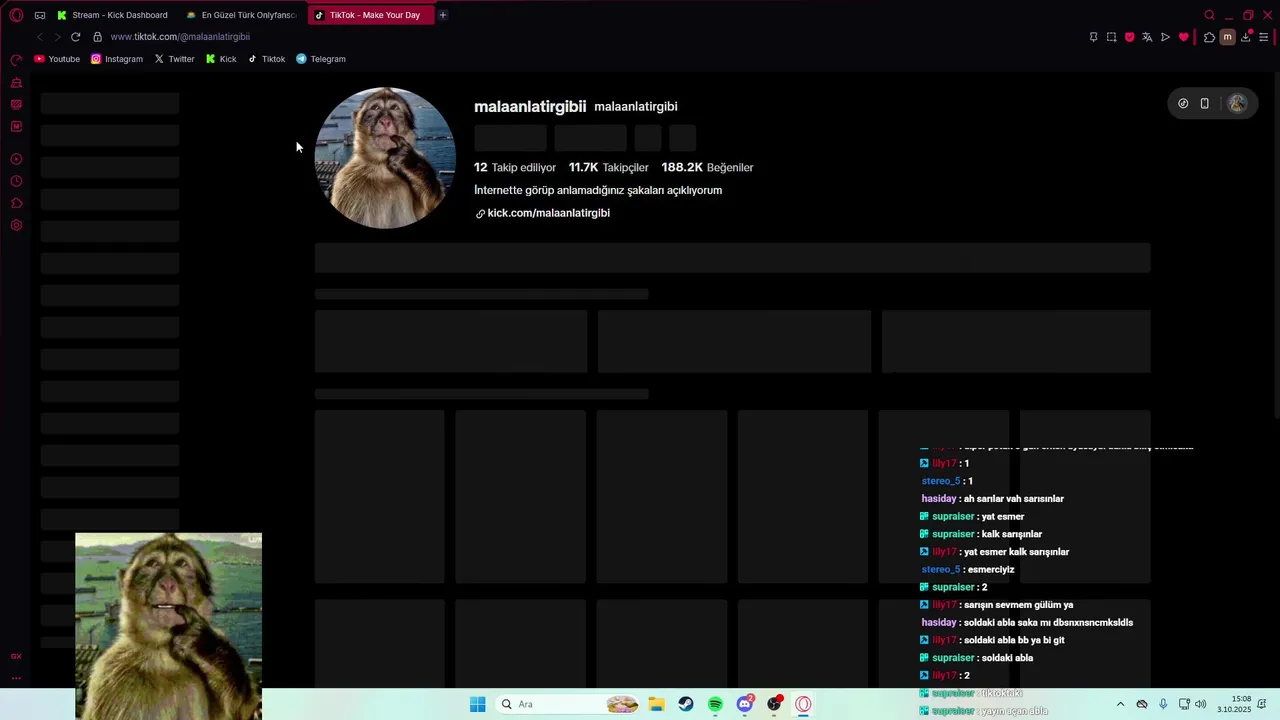The width and height of the screenshot is (1280, 720).
Task: Open kick.com/malaanlatirgibi profile link
Action: pyautogui.click(x=548, y=213)
